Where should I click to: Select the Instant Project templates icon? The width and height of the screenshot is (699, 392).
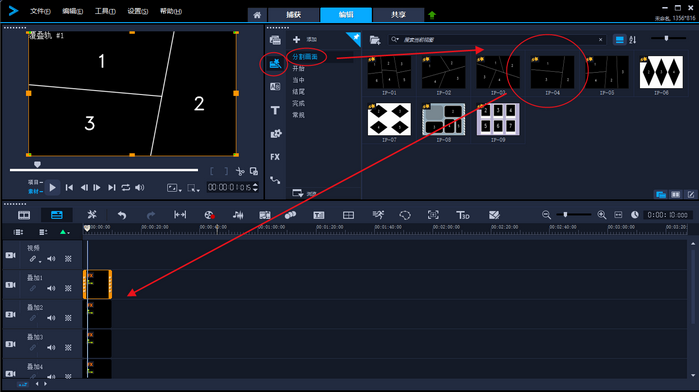(x=275, y=64)
